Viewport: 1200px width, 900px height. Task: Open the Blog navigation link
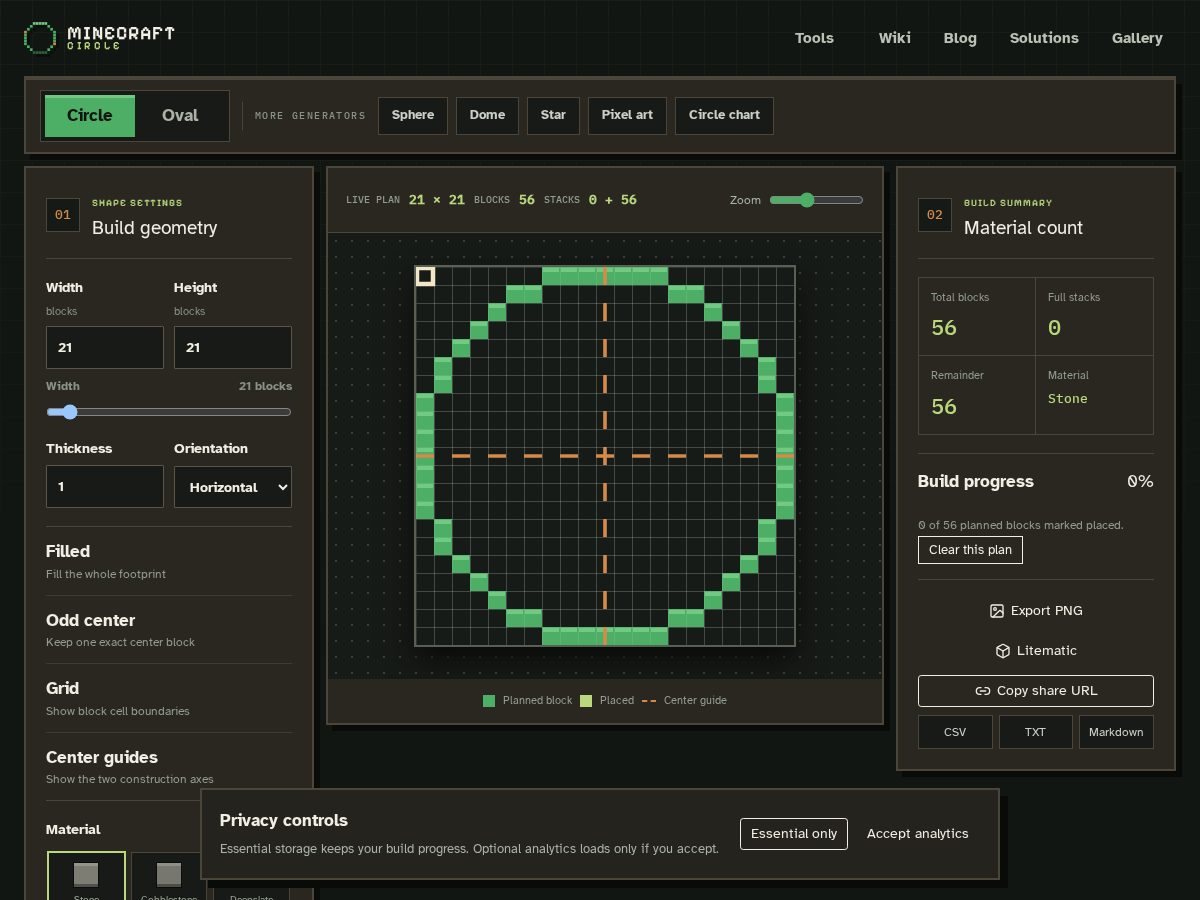click(960, 38)
